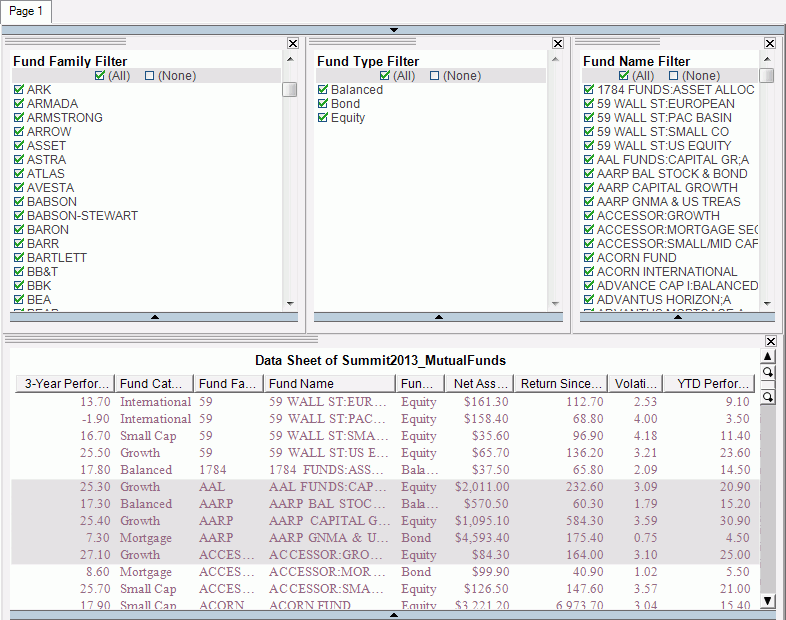Image resolution: width=786 pixels, height=620 pixels.
Task: Collapse the top bar with the down arrow
Action: (x=394, y=30)
